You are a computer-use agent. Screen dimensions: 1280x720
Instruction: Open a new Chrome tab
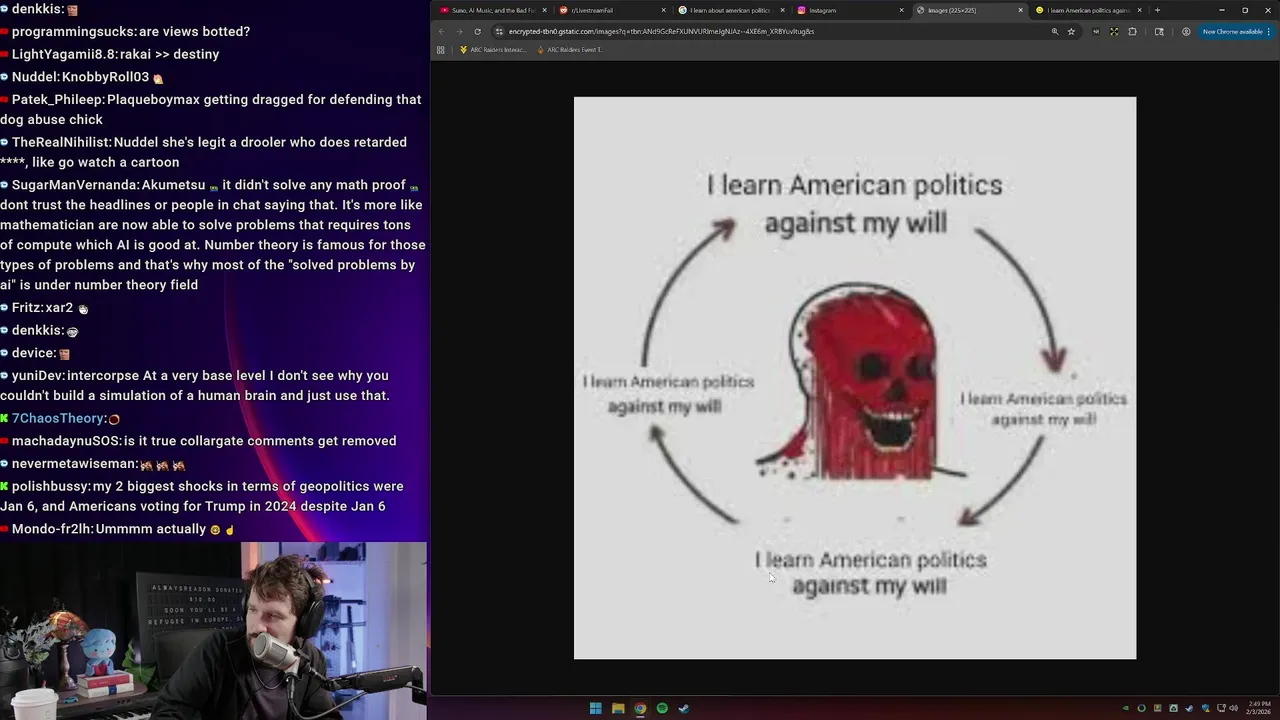pos(1157,10)
